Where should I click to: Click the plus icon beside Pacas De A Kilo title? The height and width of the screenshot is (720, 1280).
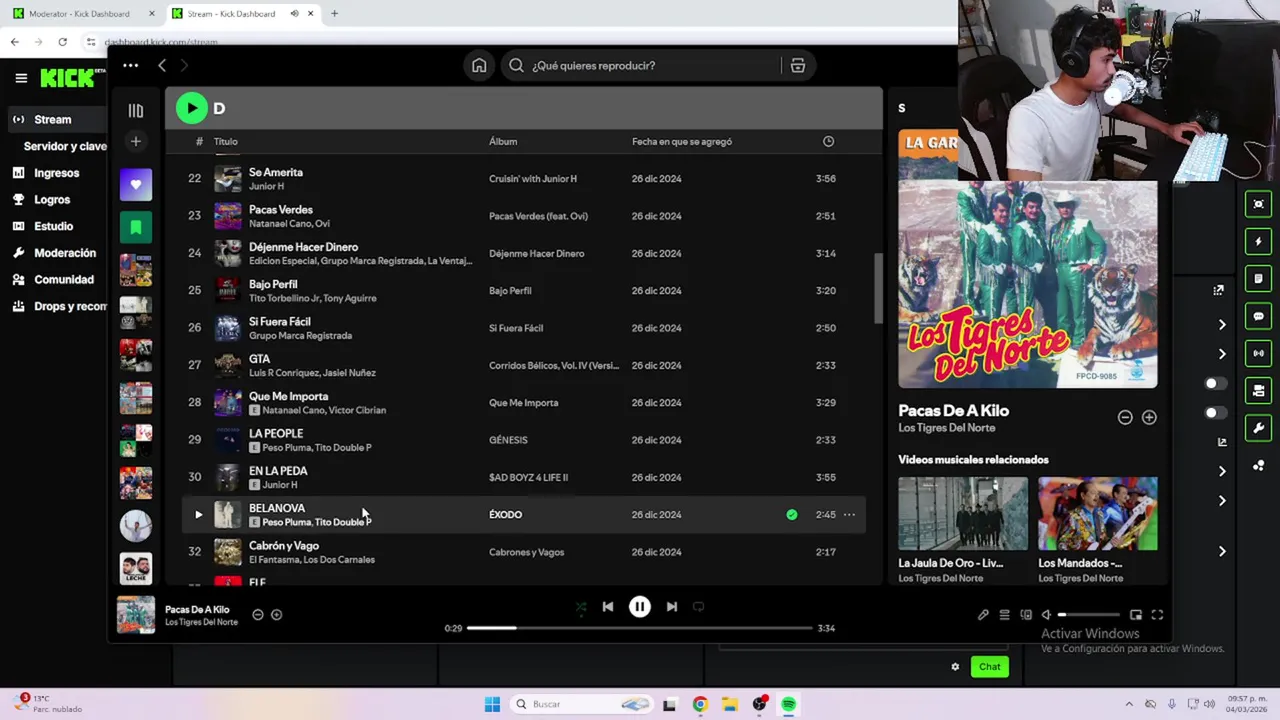coord(1149,417)
